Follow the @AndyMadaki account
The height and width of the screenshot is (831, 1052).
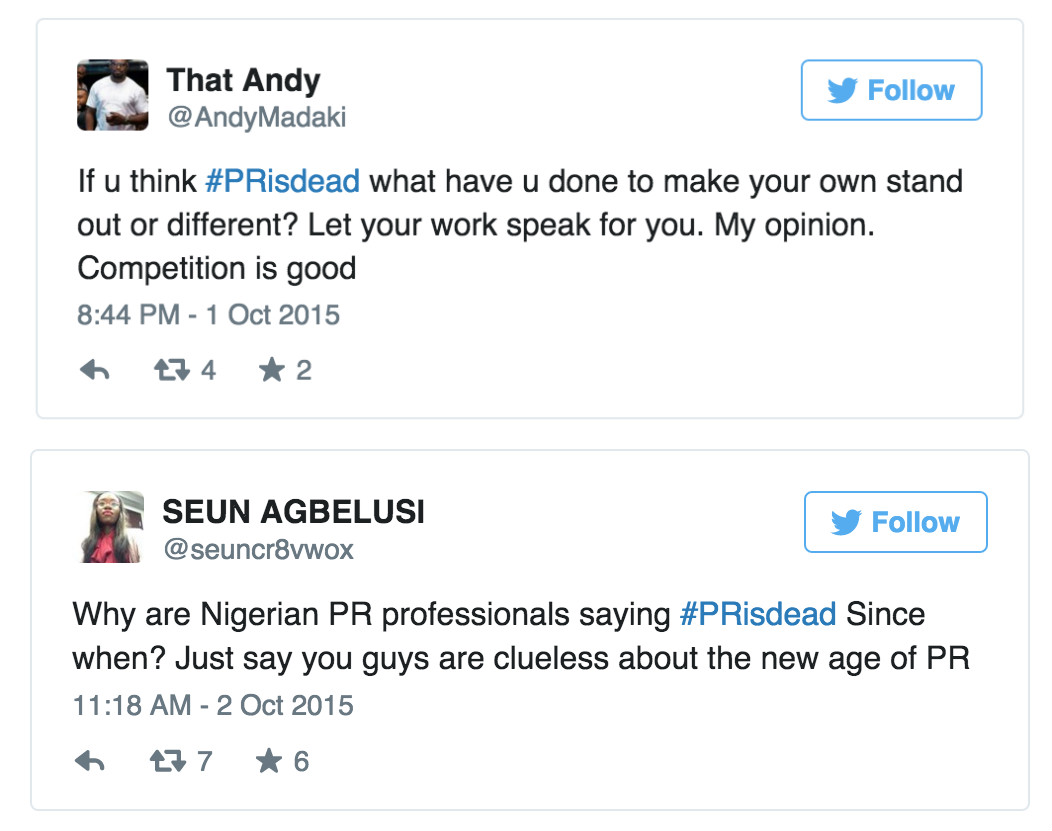[891, 91]
